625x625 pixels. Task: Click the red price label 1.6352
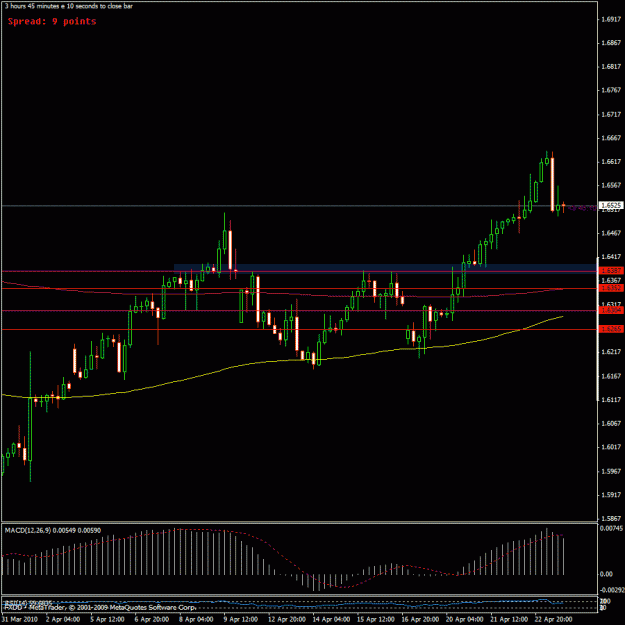611,288
